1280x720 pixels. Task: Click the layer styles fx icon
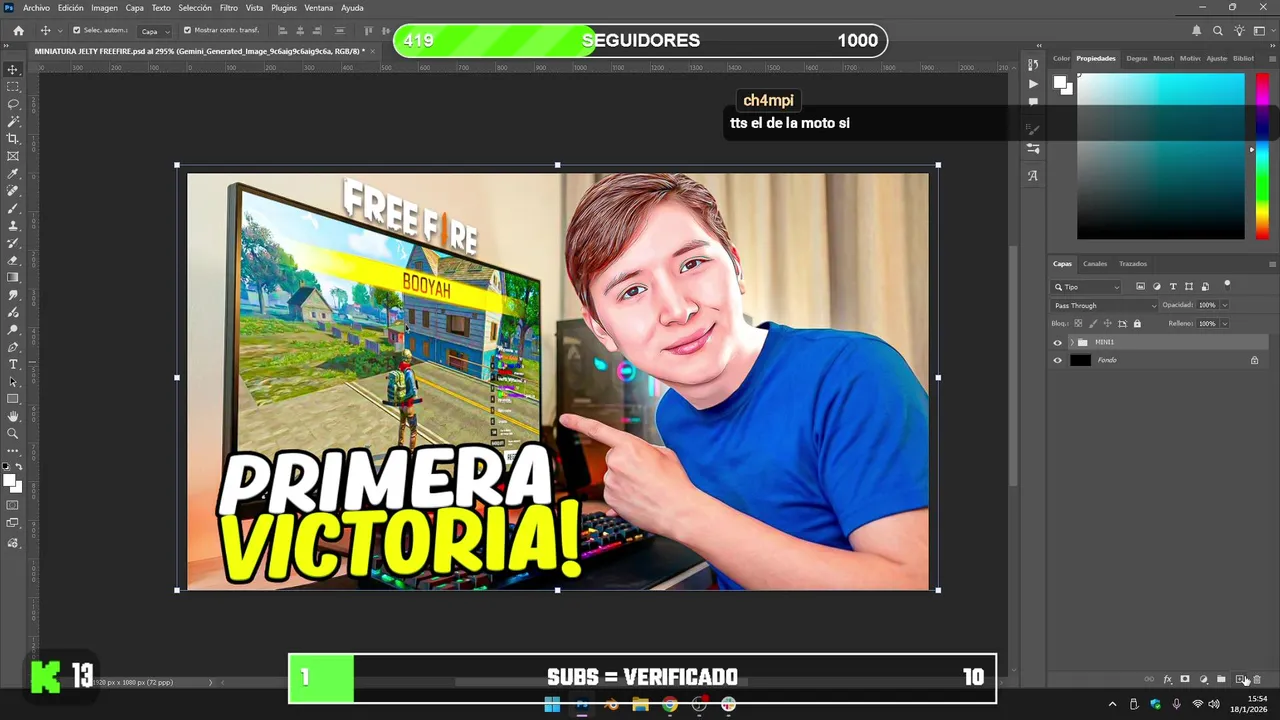1167,680
